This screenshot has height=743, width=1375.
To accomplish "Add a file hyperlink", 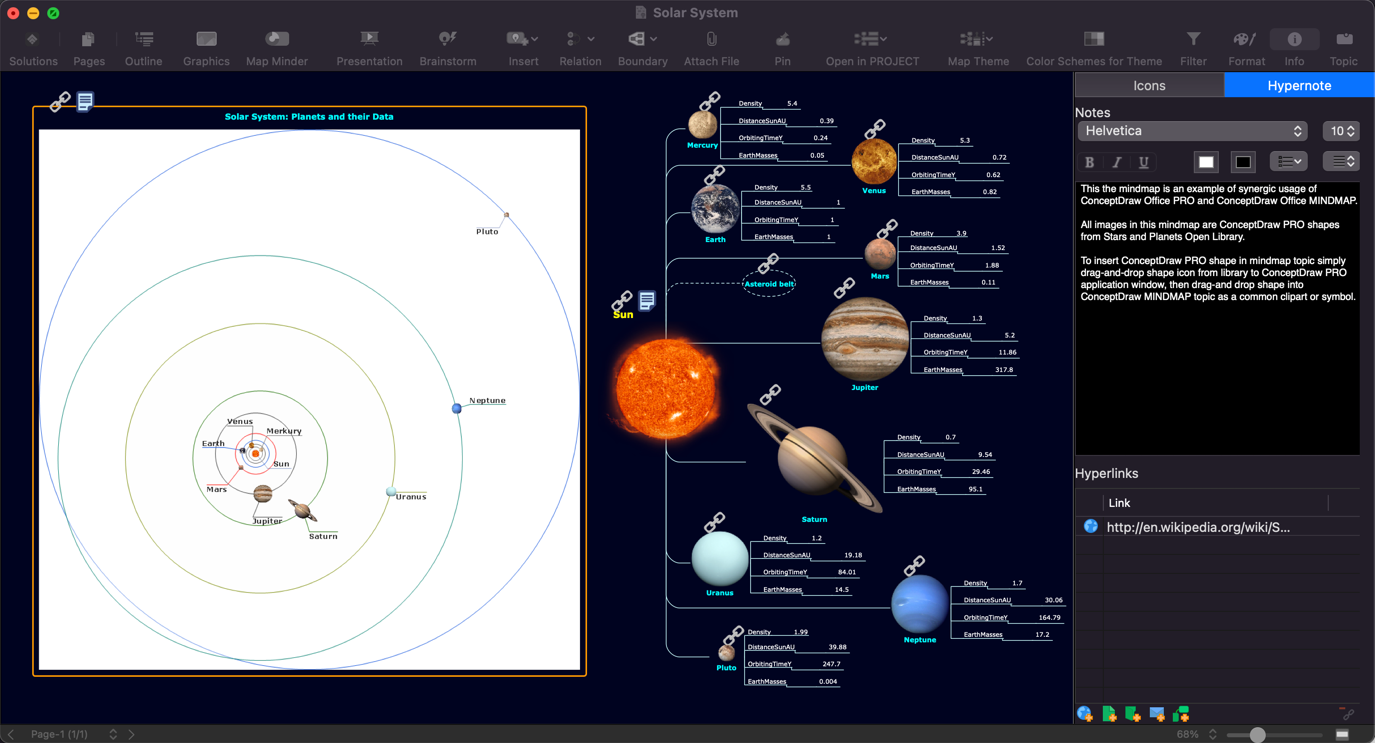I will (x=1109, y=714).
